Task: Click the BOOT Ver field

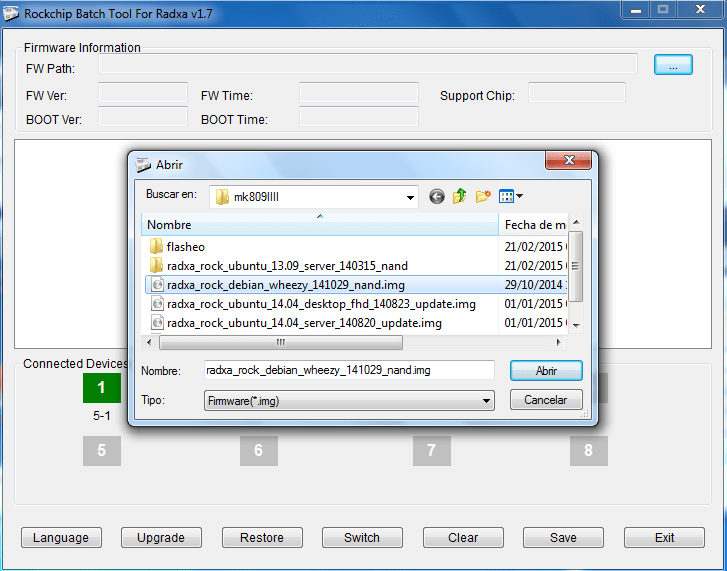Action: tap(143, 116)
